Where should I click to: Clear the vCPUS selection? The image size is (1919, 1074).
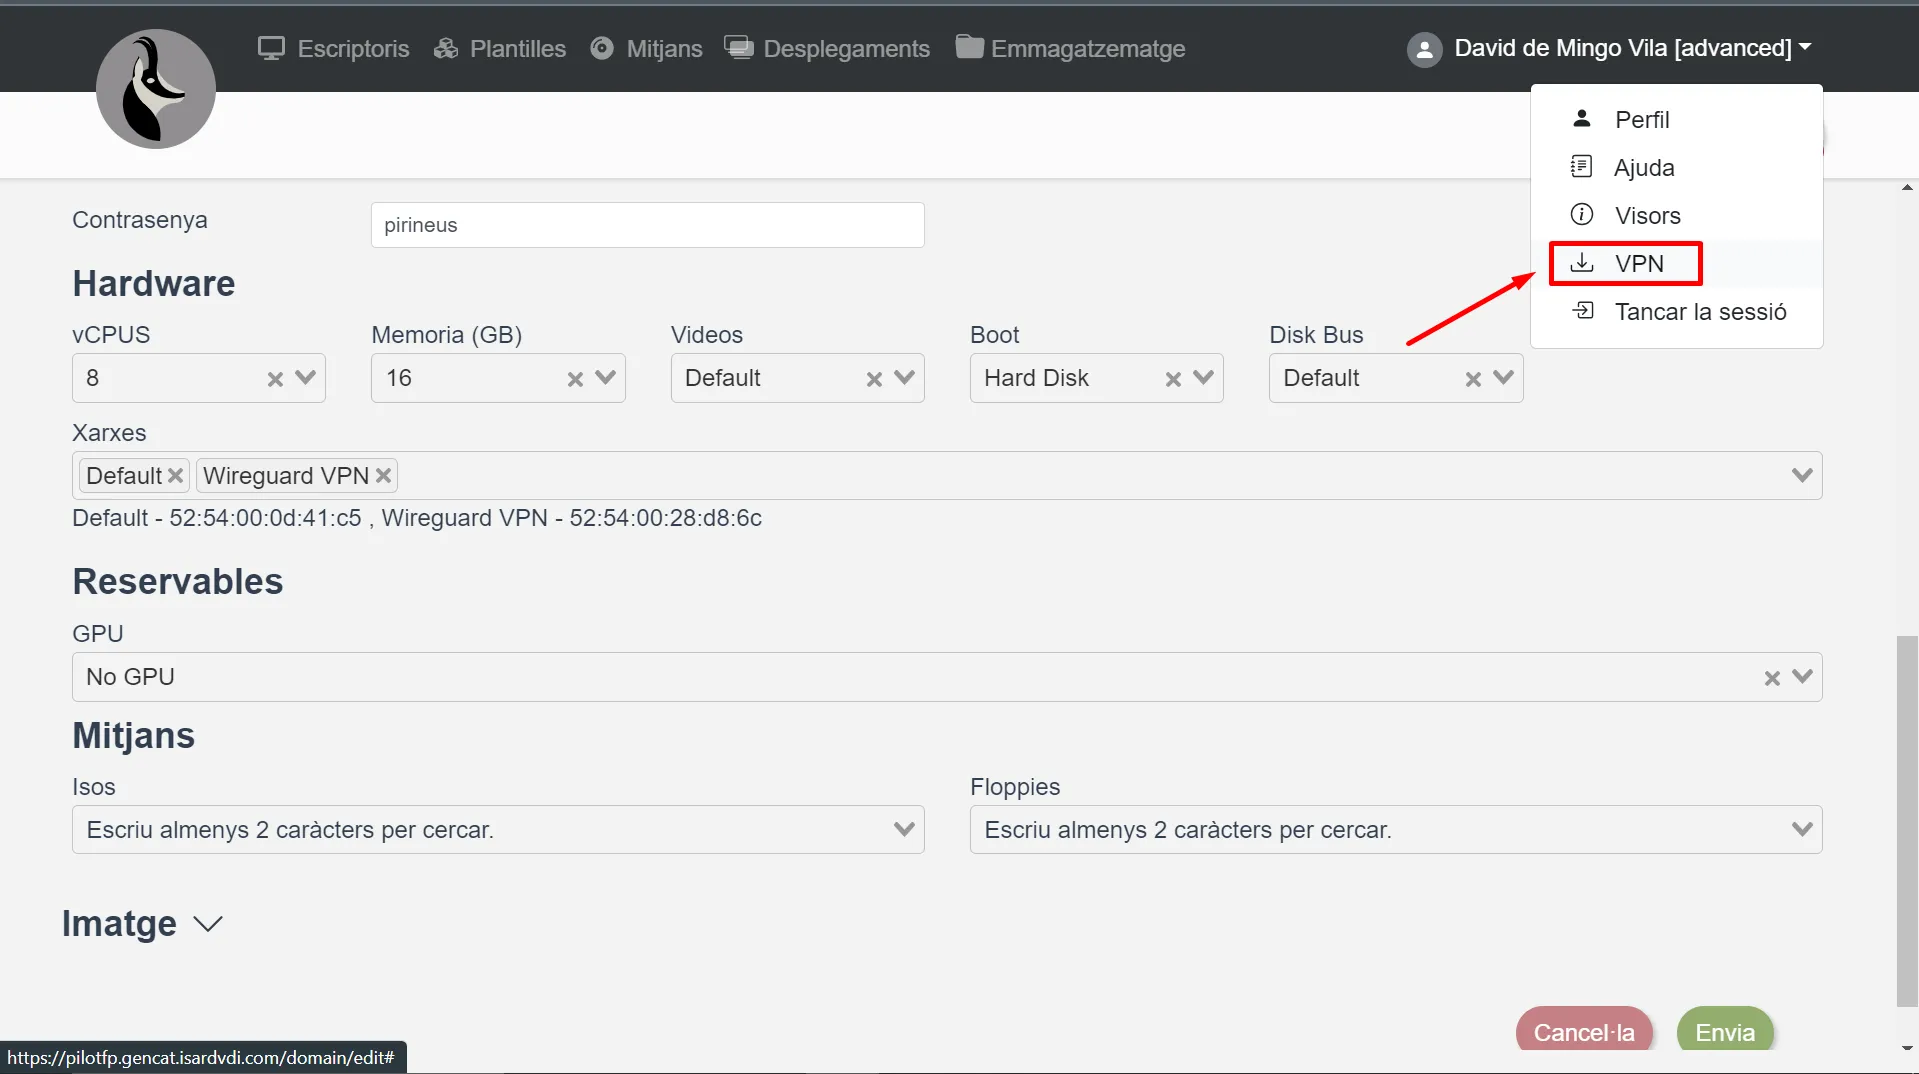click(x=275, y=379)
